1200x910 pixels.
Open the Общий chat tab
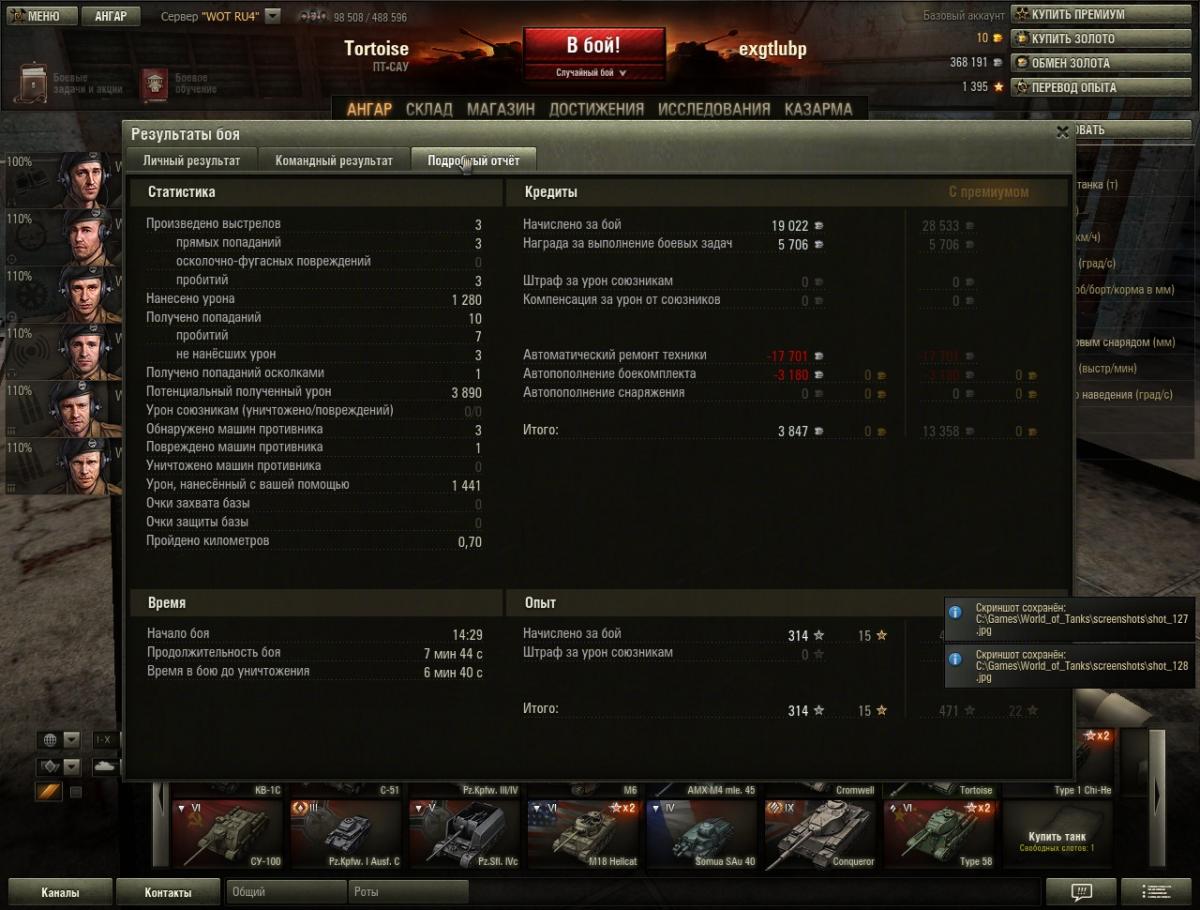[284, 892]
